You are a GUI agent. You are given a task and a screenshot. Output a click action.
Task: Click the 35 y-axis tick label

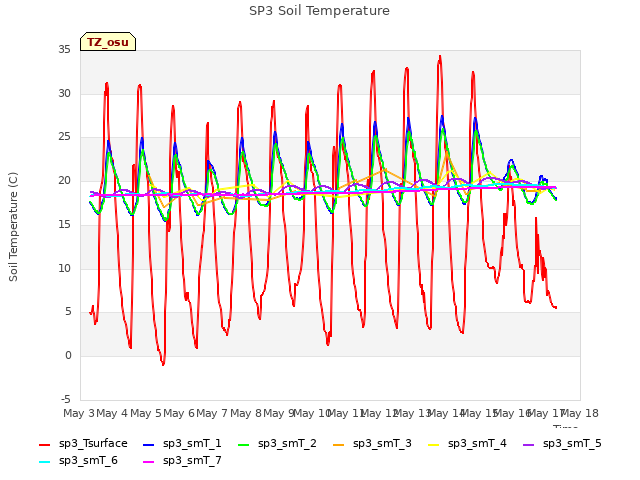point(64,50)
